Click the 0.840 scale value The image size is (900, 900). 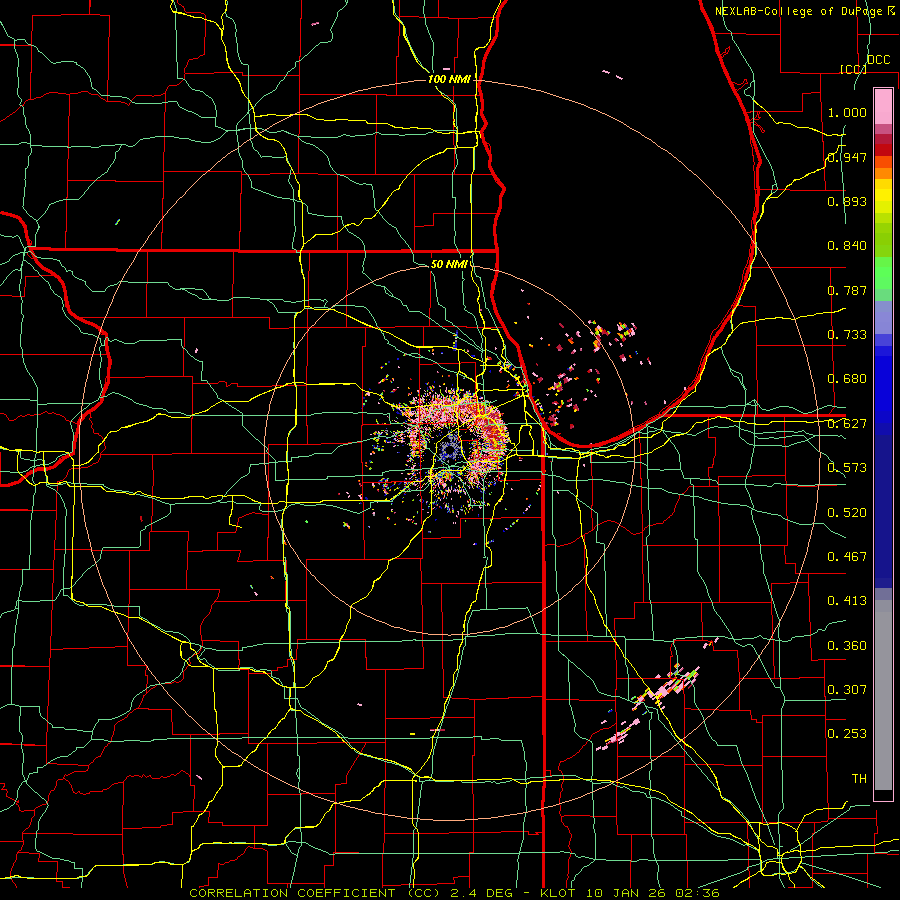pyautogui.click(x=847, y=246)
